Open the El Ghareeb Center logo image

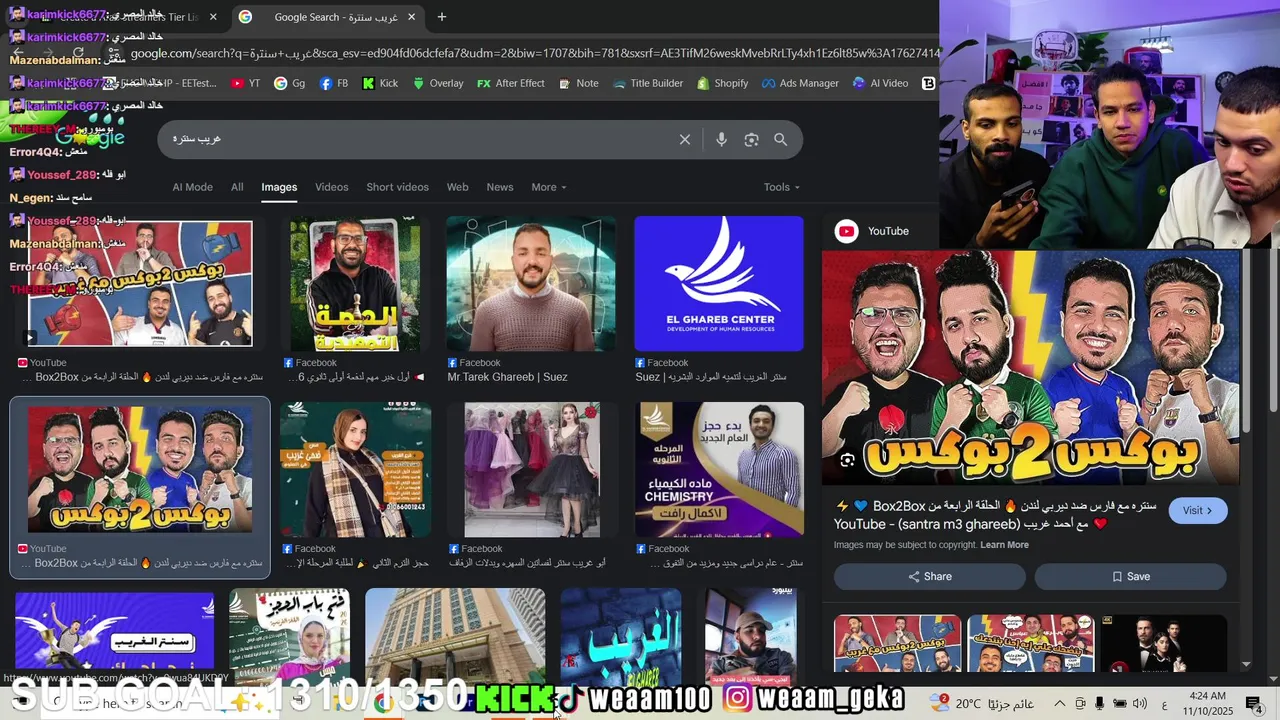click(x=719, y=284)
